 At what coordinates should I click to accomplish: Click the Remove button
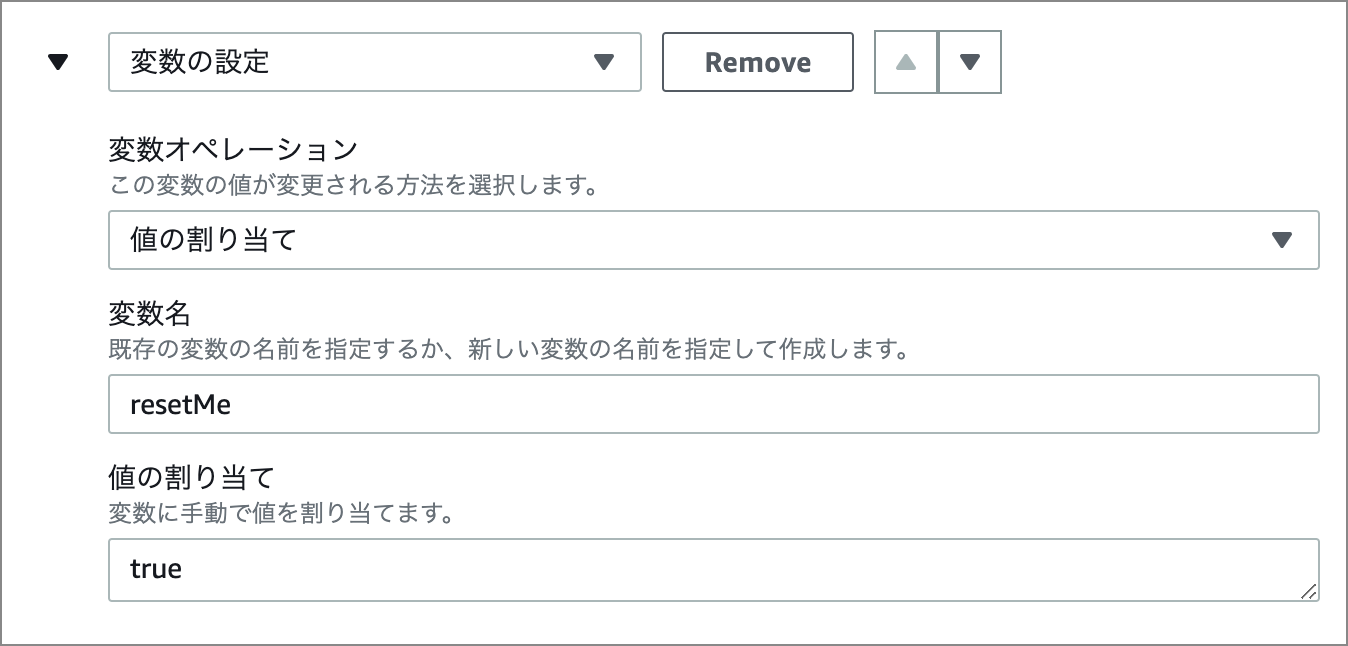[757, 61]
